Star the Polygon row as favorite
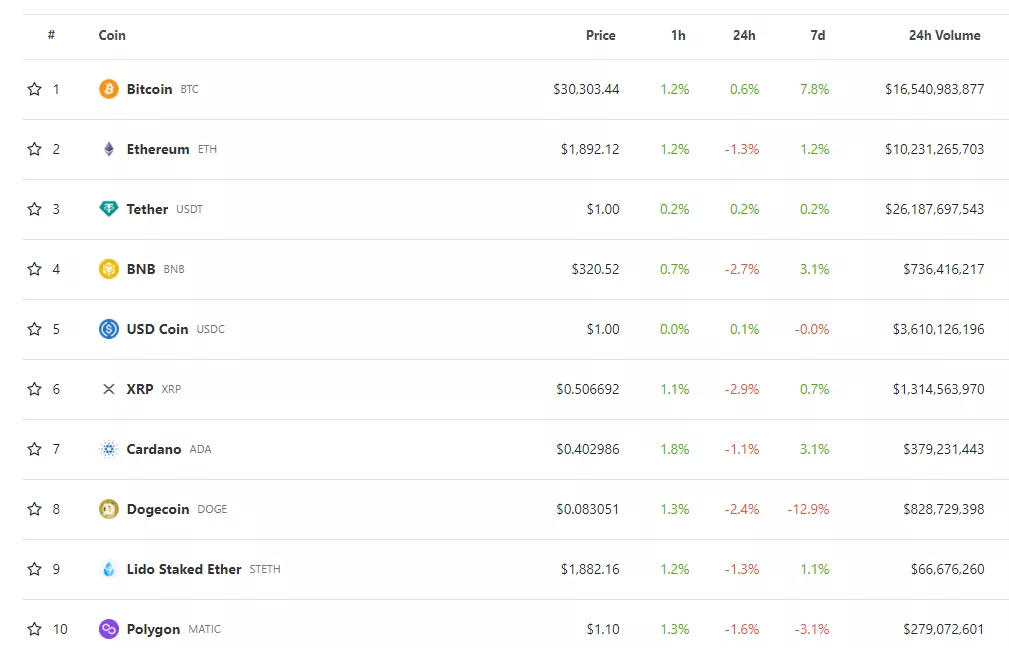 click(x=34, y=629)
